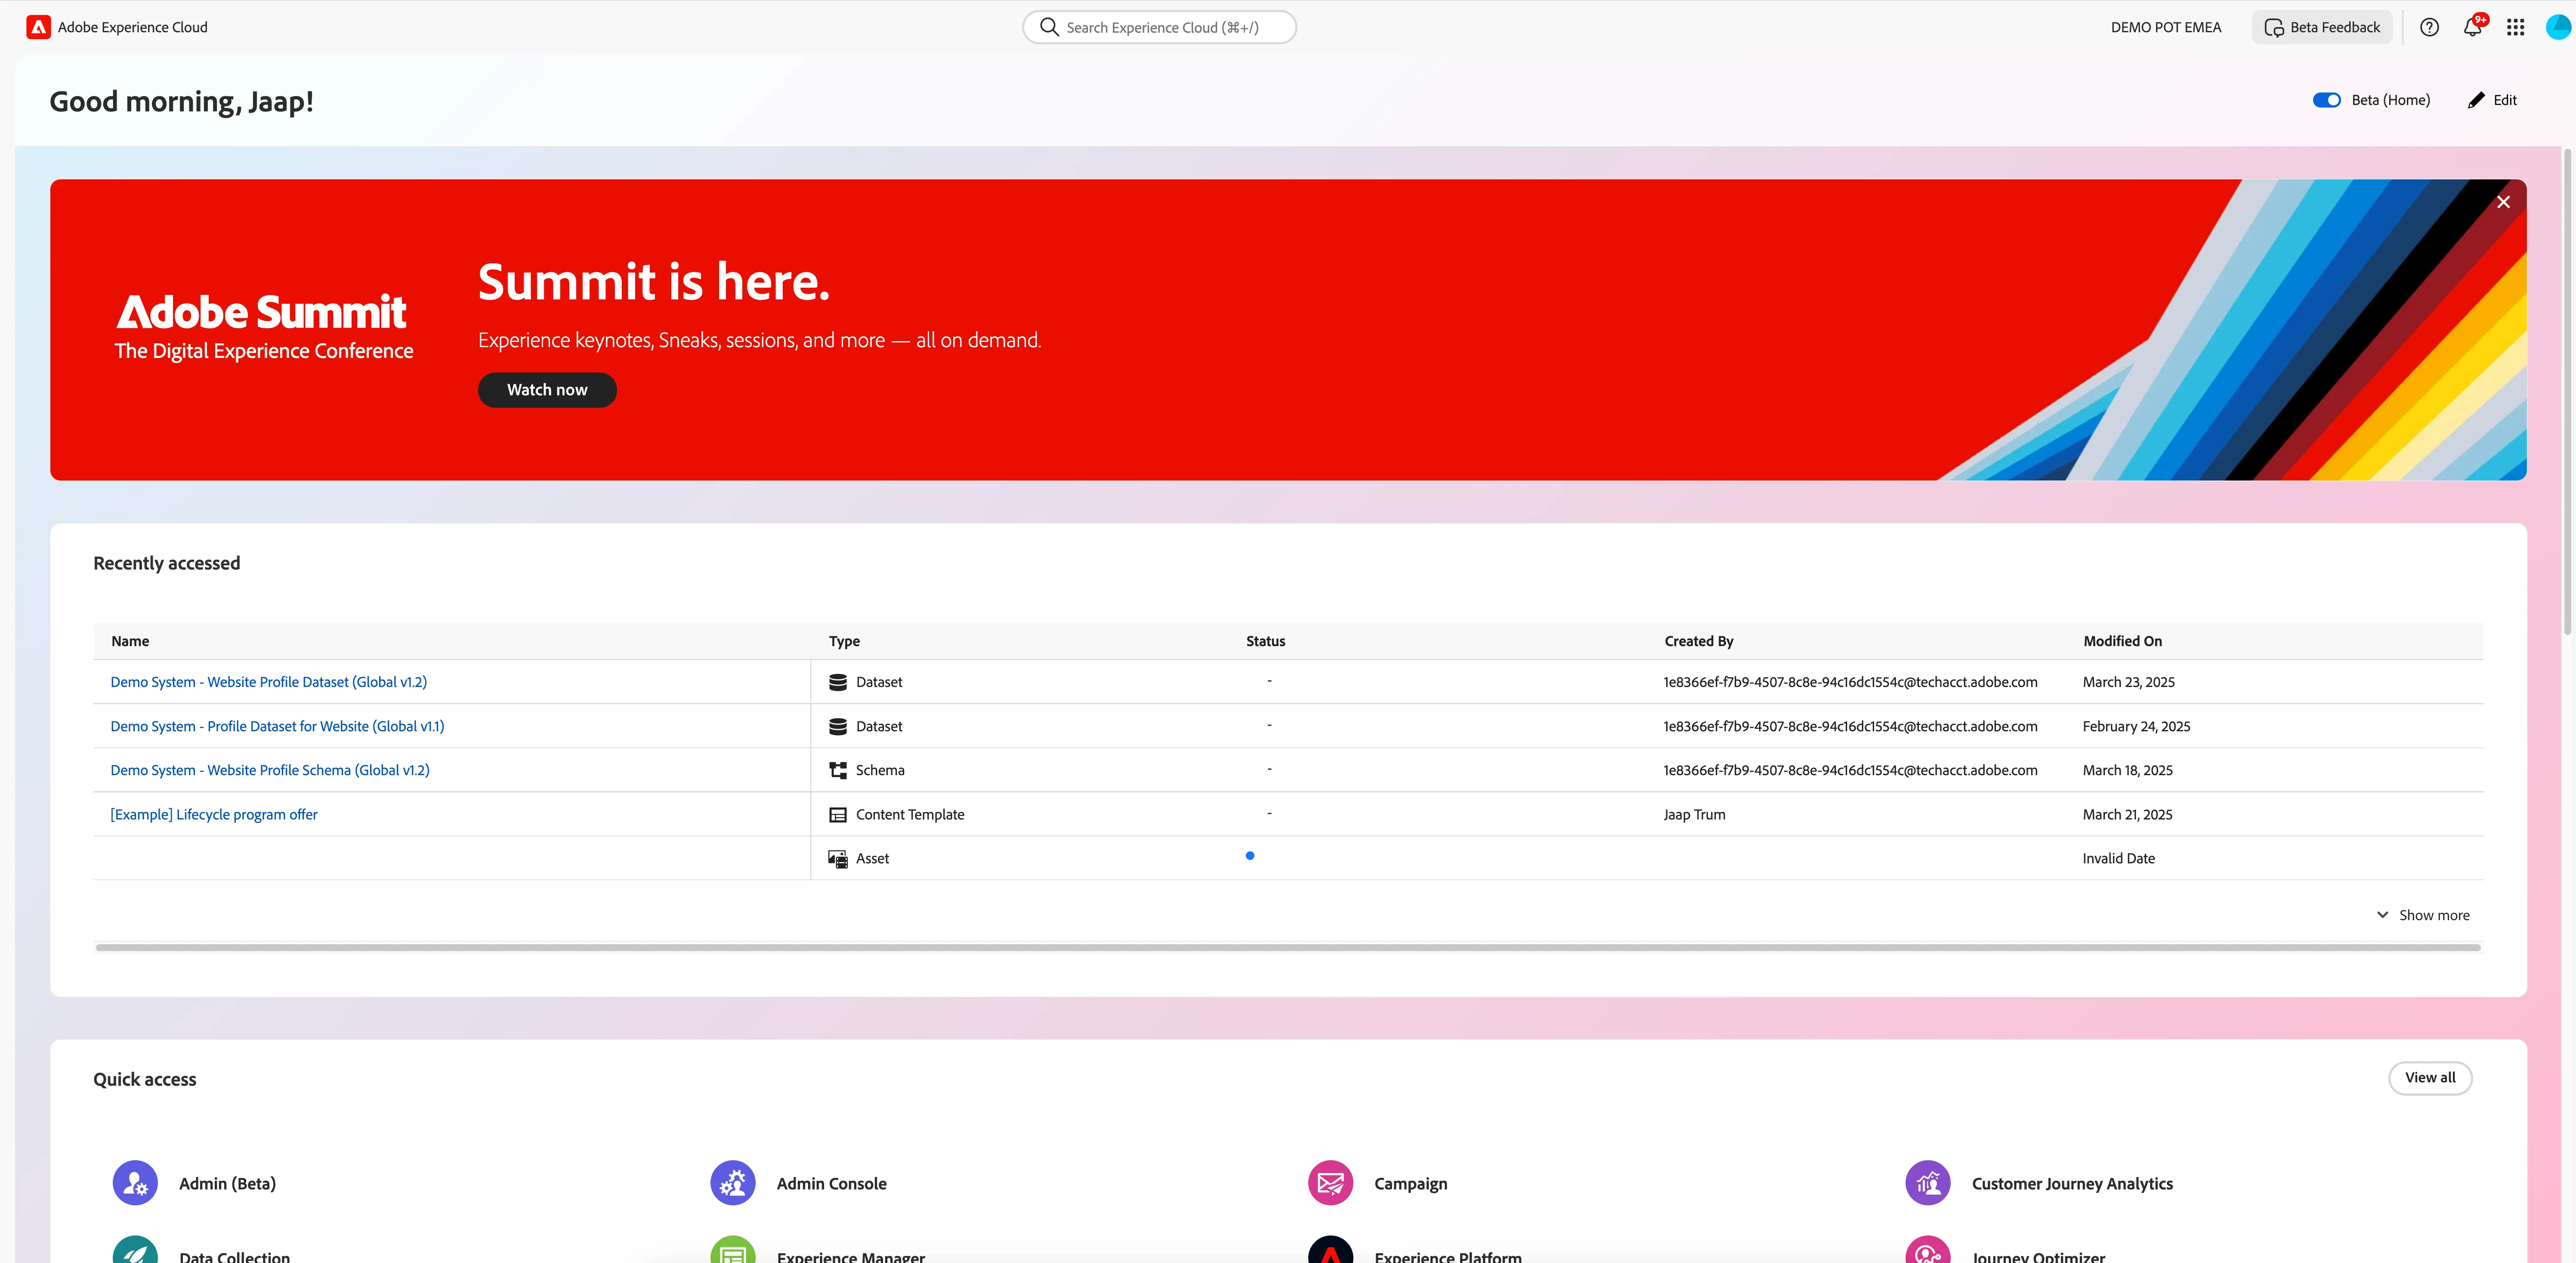Image resolution: width=2576 pixels, height=1263 pixels.
Task: Toggle the Beta (Home) switch
Action: (x=2326, y=100)
